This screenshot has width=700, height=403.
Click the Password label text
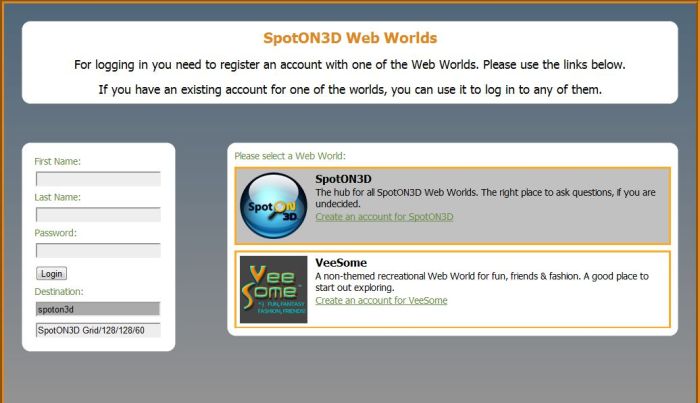(55, 233)
